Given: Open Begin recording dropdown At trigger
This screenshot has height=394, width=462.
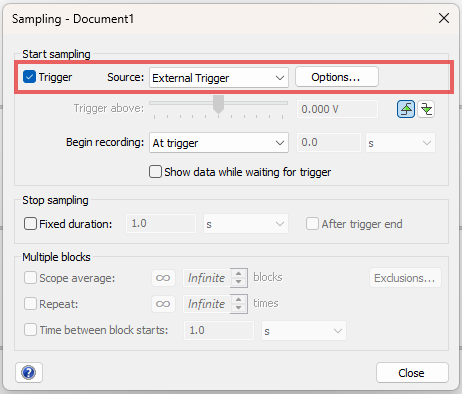Looking at the screenshot, I should coord(219,143).
